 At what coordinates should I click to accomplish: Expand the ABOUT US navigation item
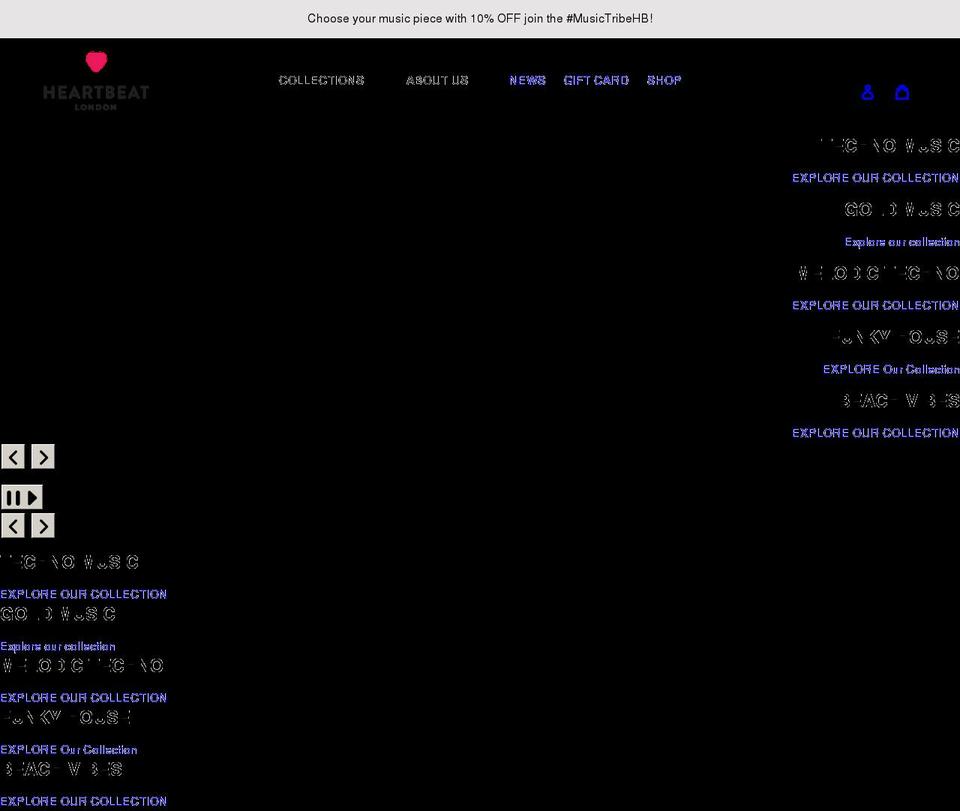(x=436, y=80)
